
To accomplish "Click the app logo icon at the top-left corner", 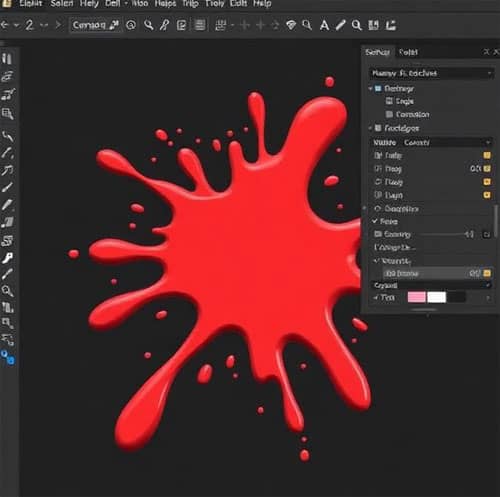I will point(7,4).
